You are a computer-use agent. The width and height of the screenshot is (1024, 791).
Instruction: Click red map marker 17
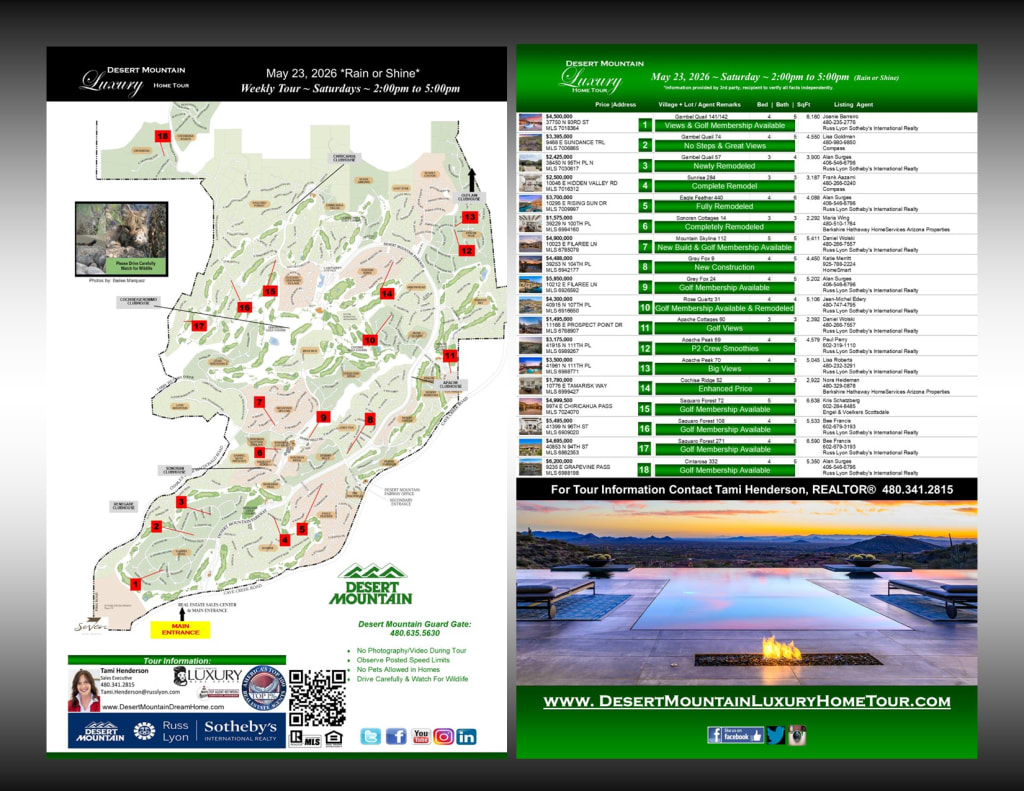tap(199, 326)
